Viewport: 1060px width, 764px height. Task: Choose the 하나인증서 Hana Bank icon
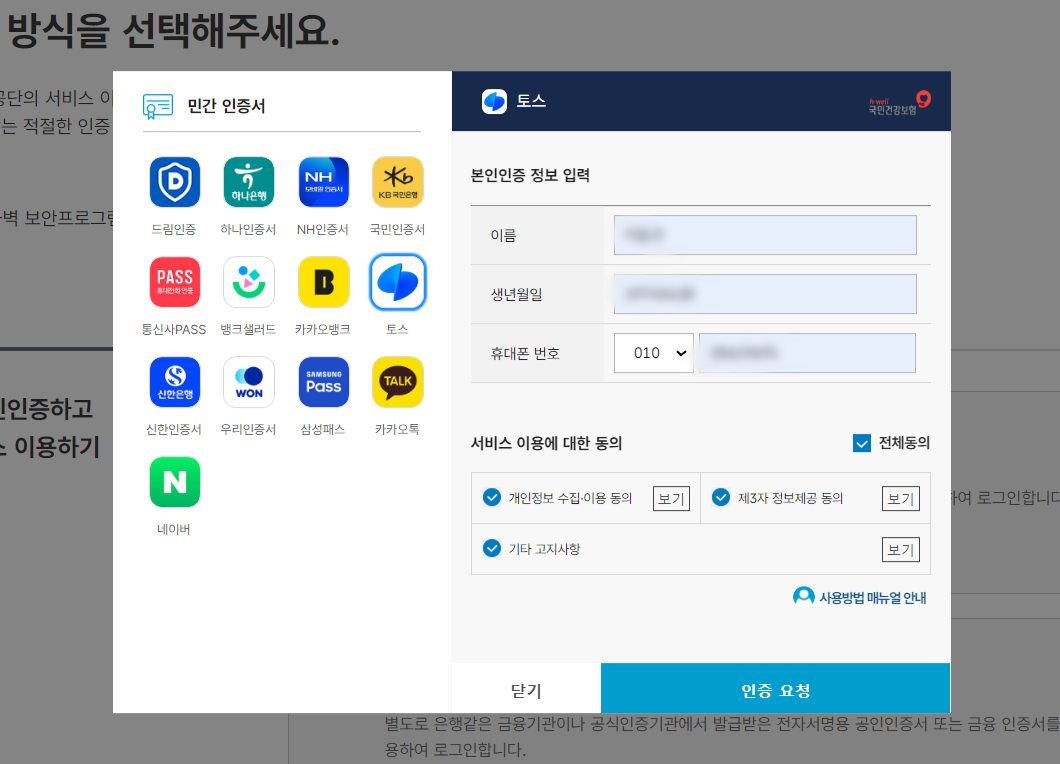coord(249,182)
